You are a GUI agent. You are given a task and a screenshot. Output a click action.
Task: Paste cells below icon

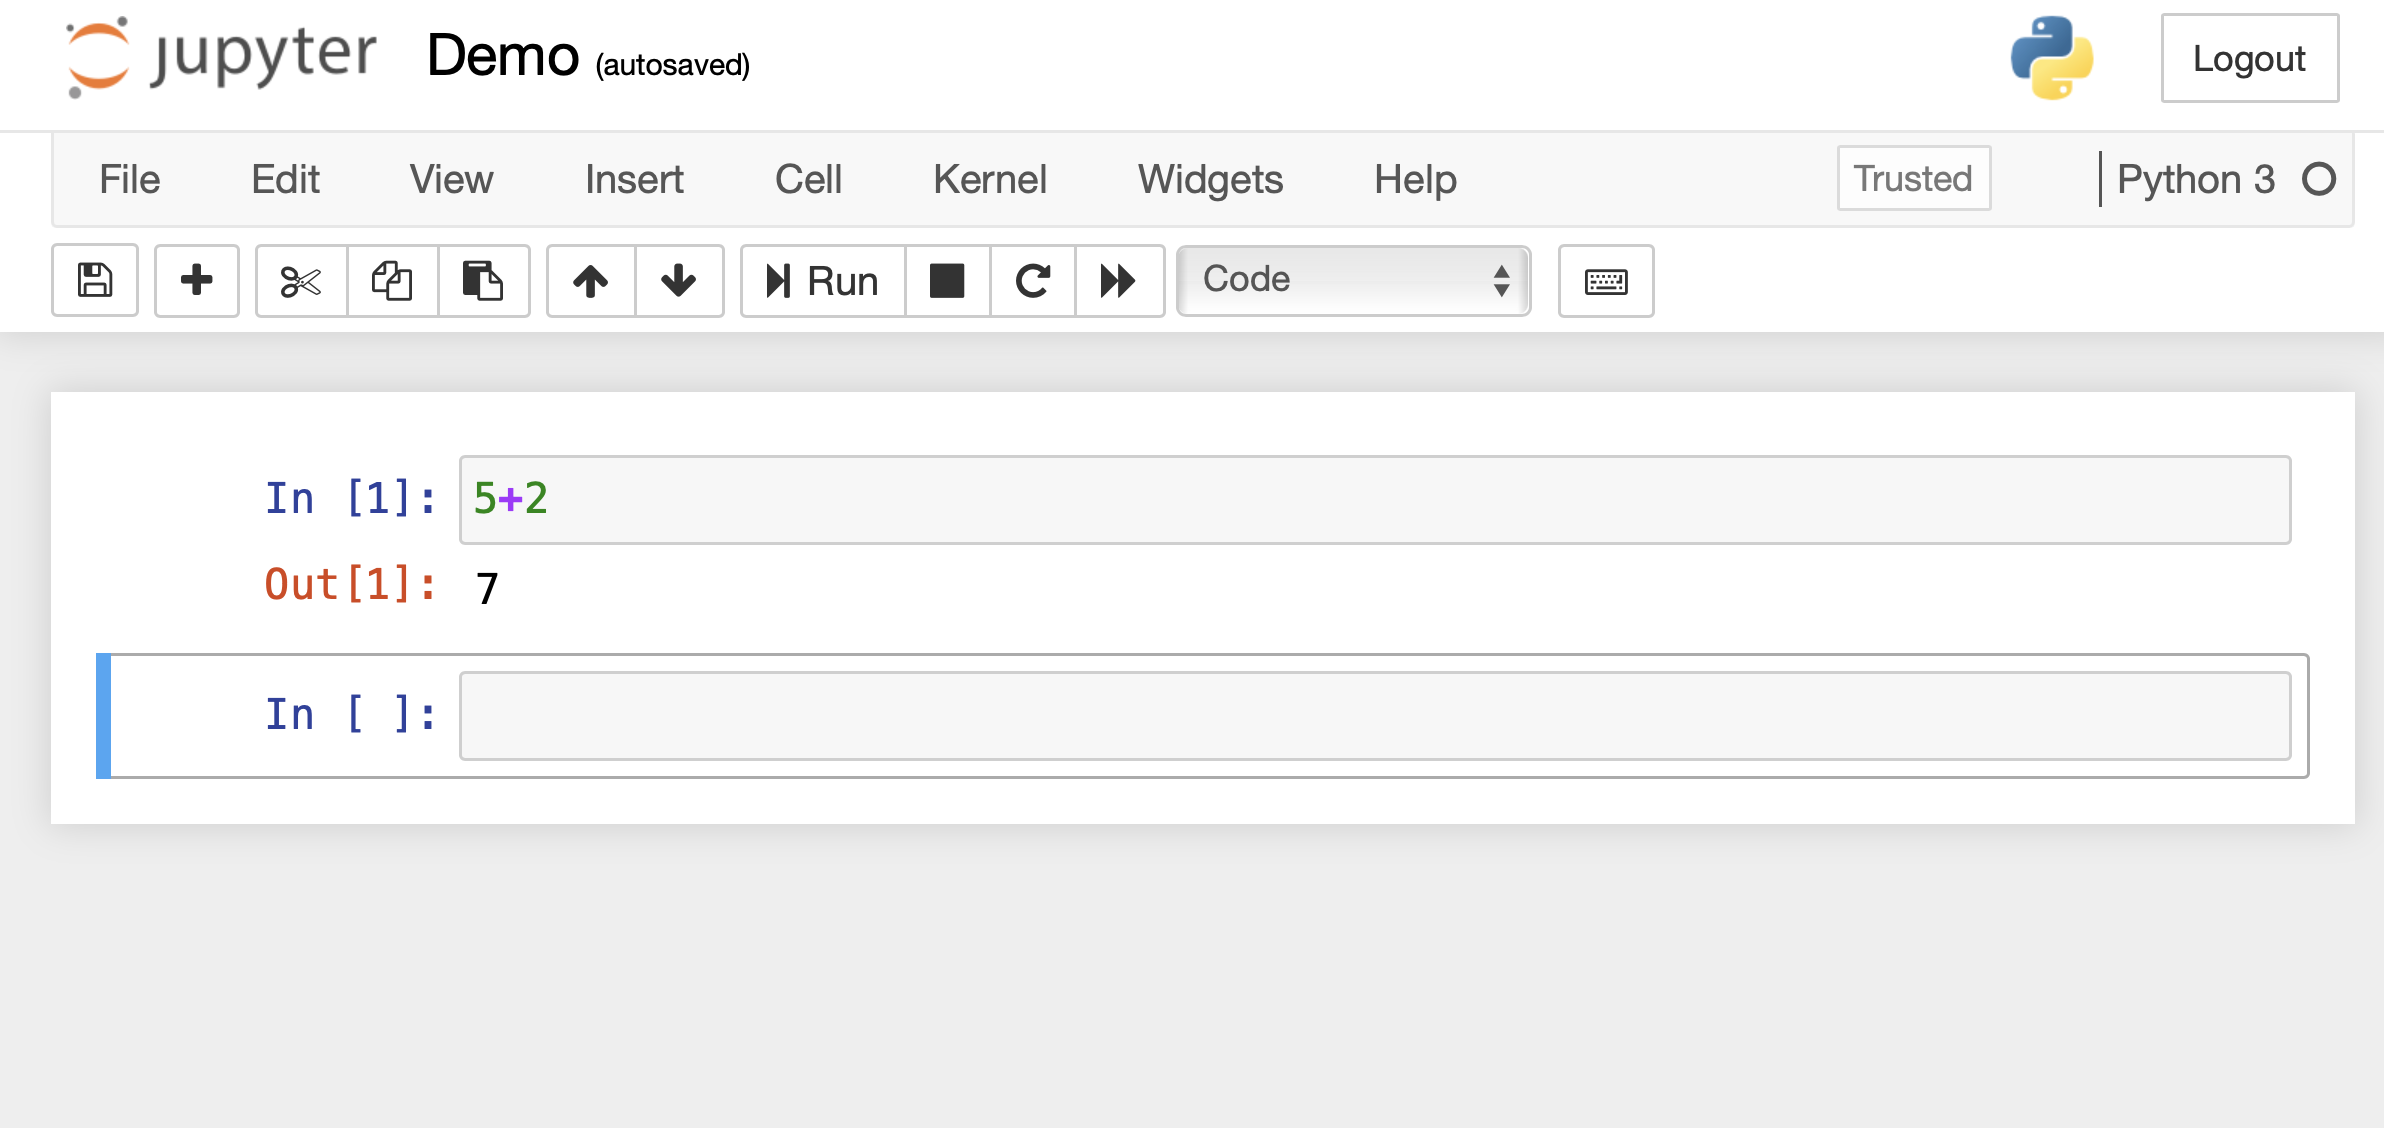point(483,280)
